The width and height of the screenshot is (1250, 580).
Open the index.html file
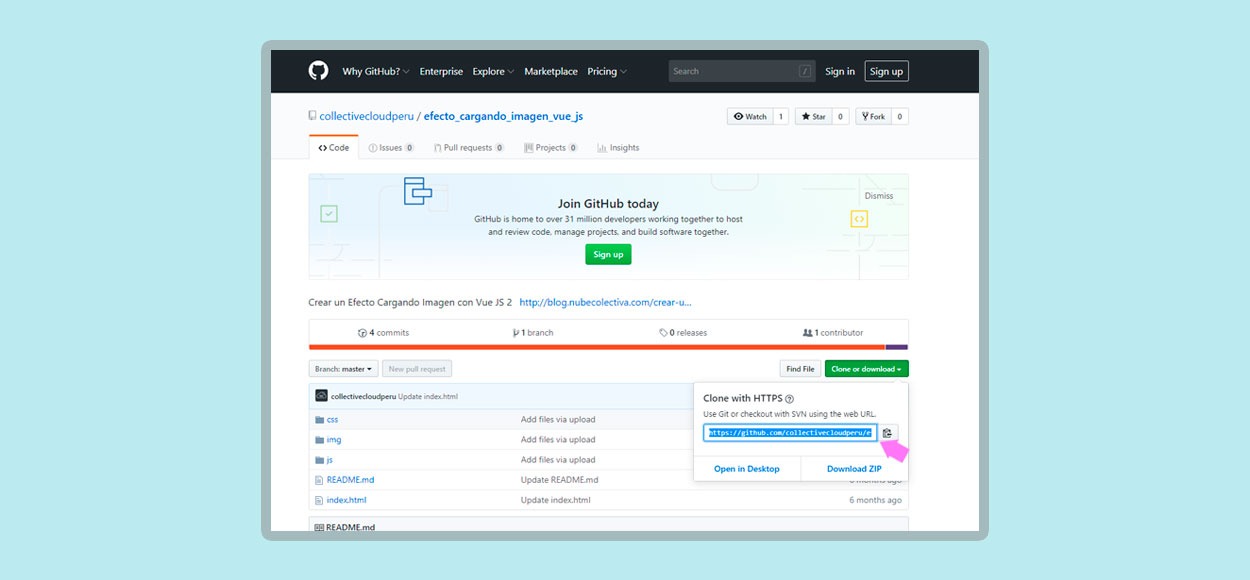tap(346, 500)
